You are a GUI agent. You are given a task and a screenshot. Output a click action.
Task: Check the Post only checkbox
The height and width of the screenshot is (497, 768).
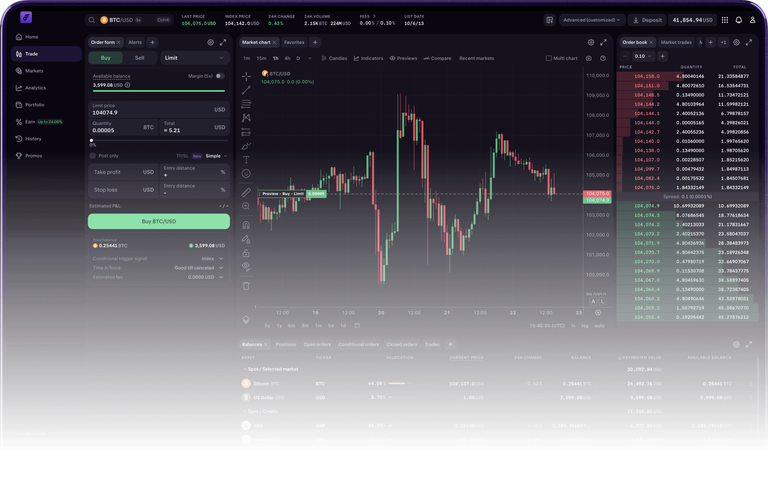(93, 156)
